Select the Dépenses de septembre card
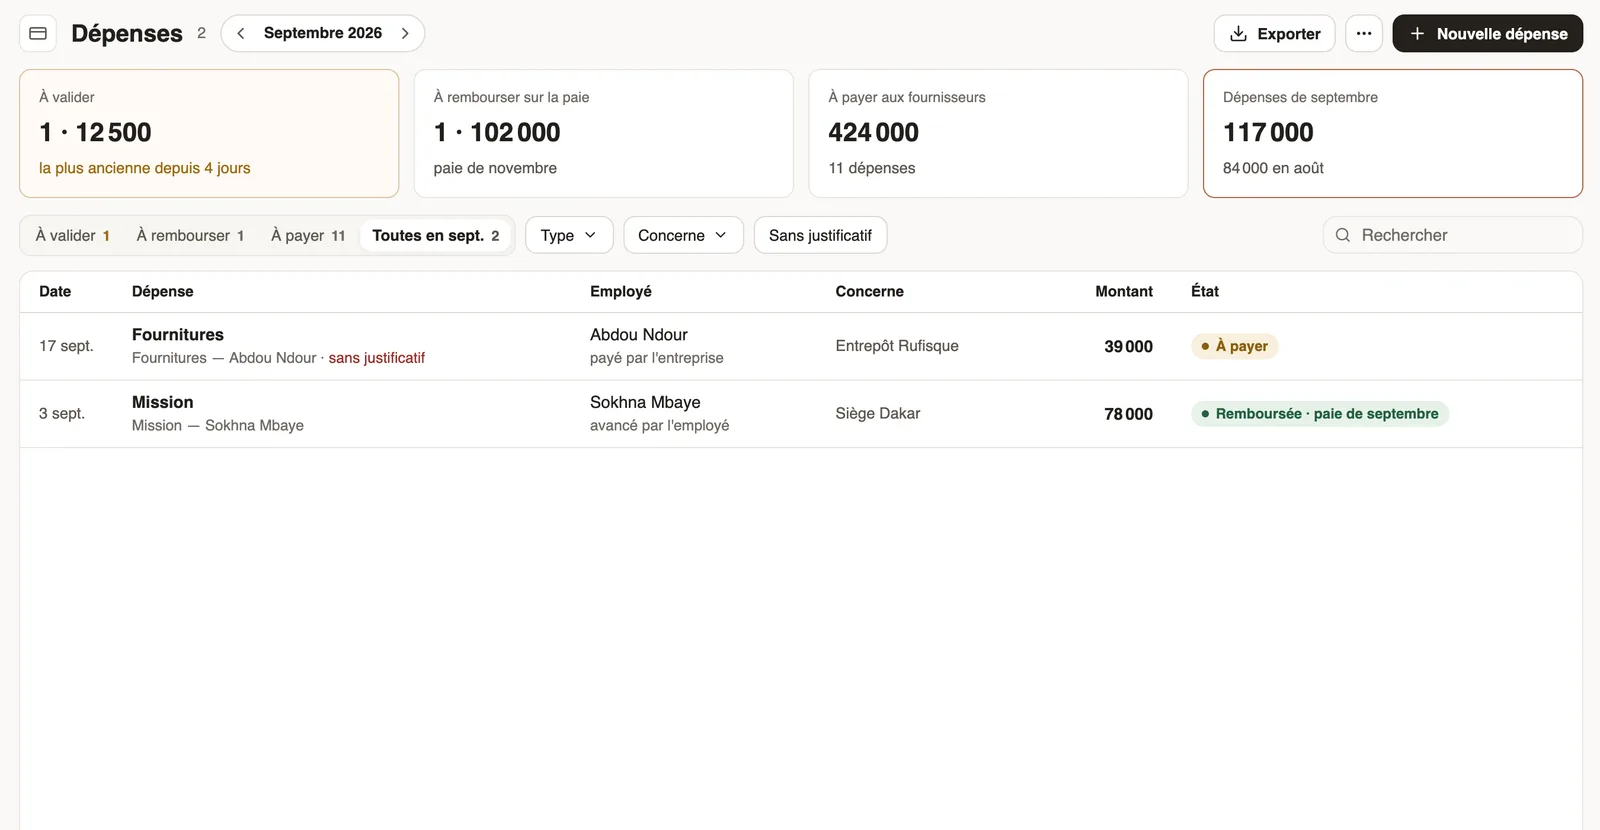This screenshot has height=830, width=1600. [x=1393, y=133]
